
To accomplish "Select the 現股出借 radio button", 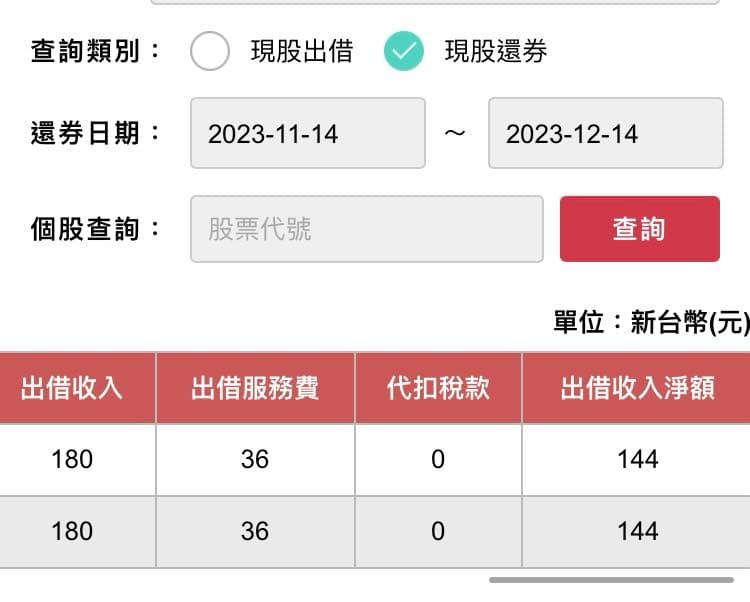I will click(x=210, y=52).
